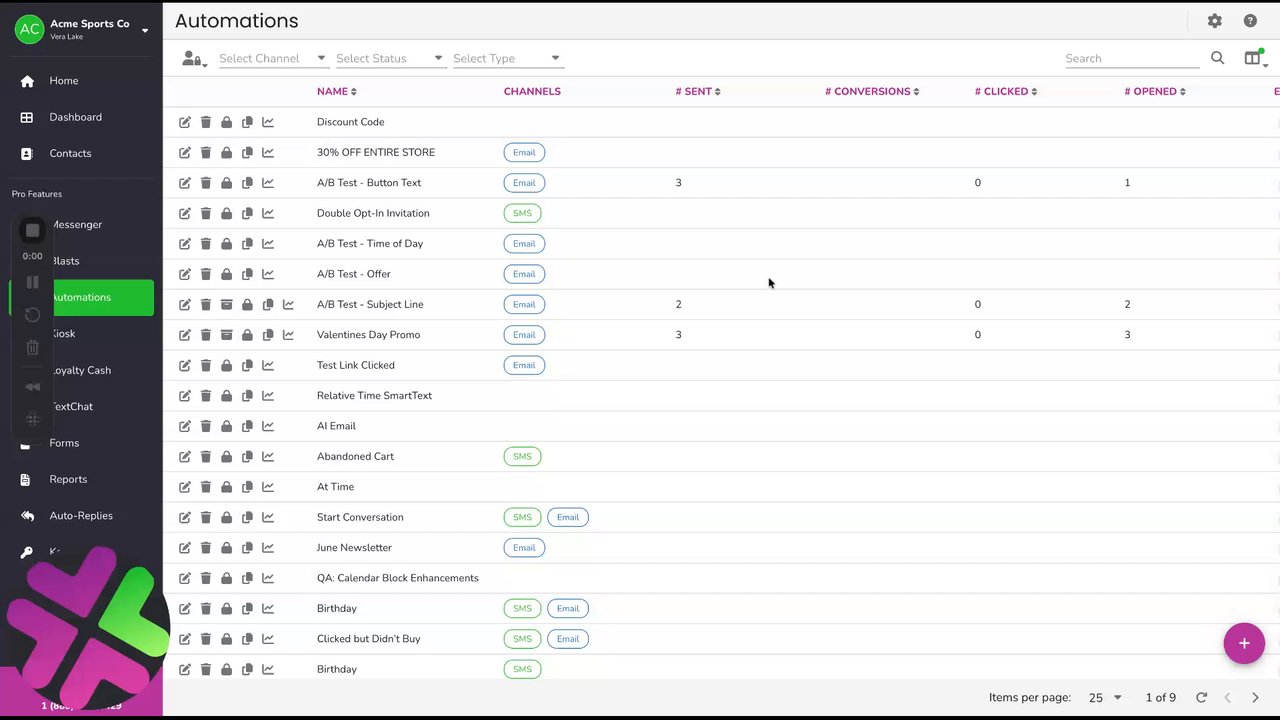1280x720 pixels.
Task: Delete the 30% OFF ENTIRE STORE automation
Action: click(x=206, y=152)
